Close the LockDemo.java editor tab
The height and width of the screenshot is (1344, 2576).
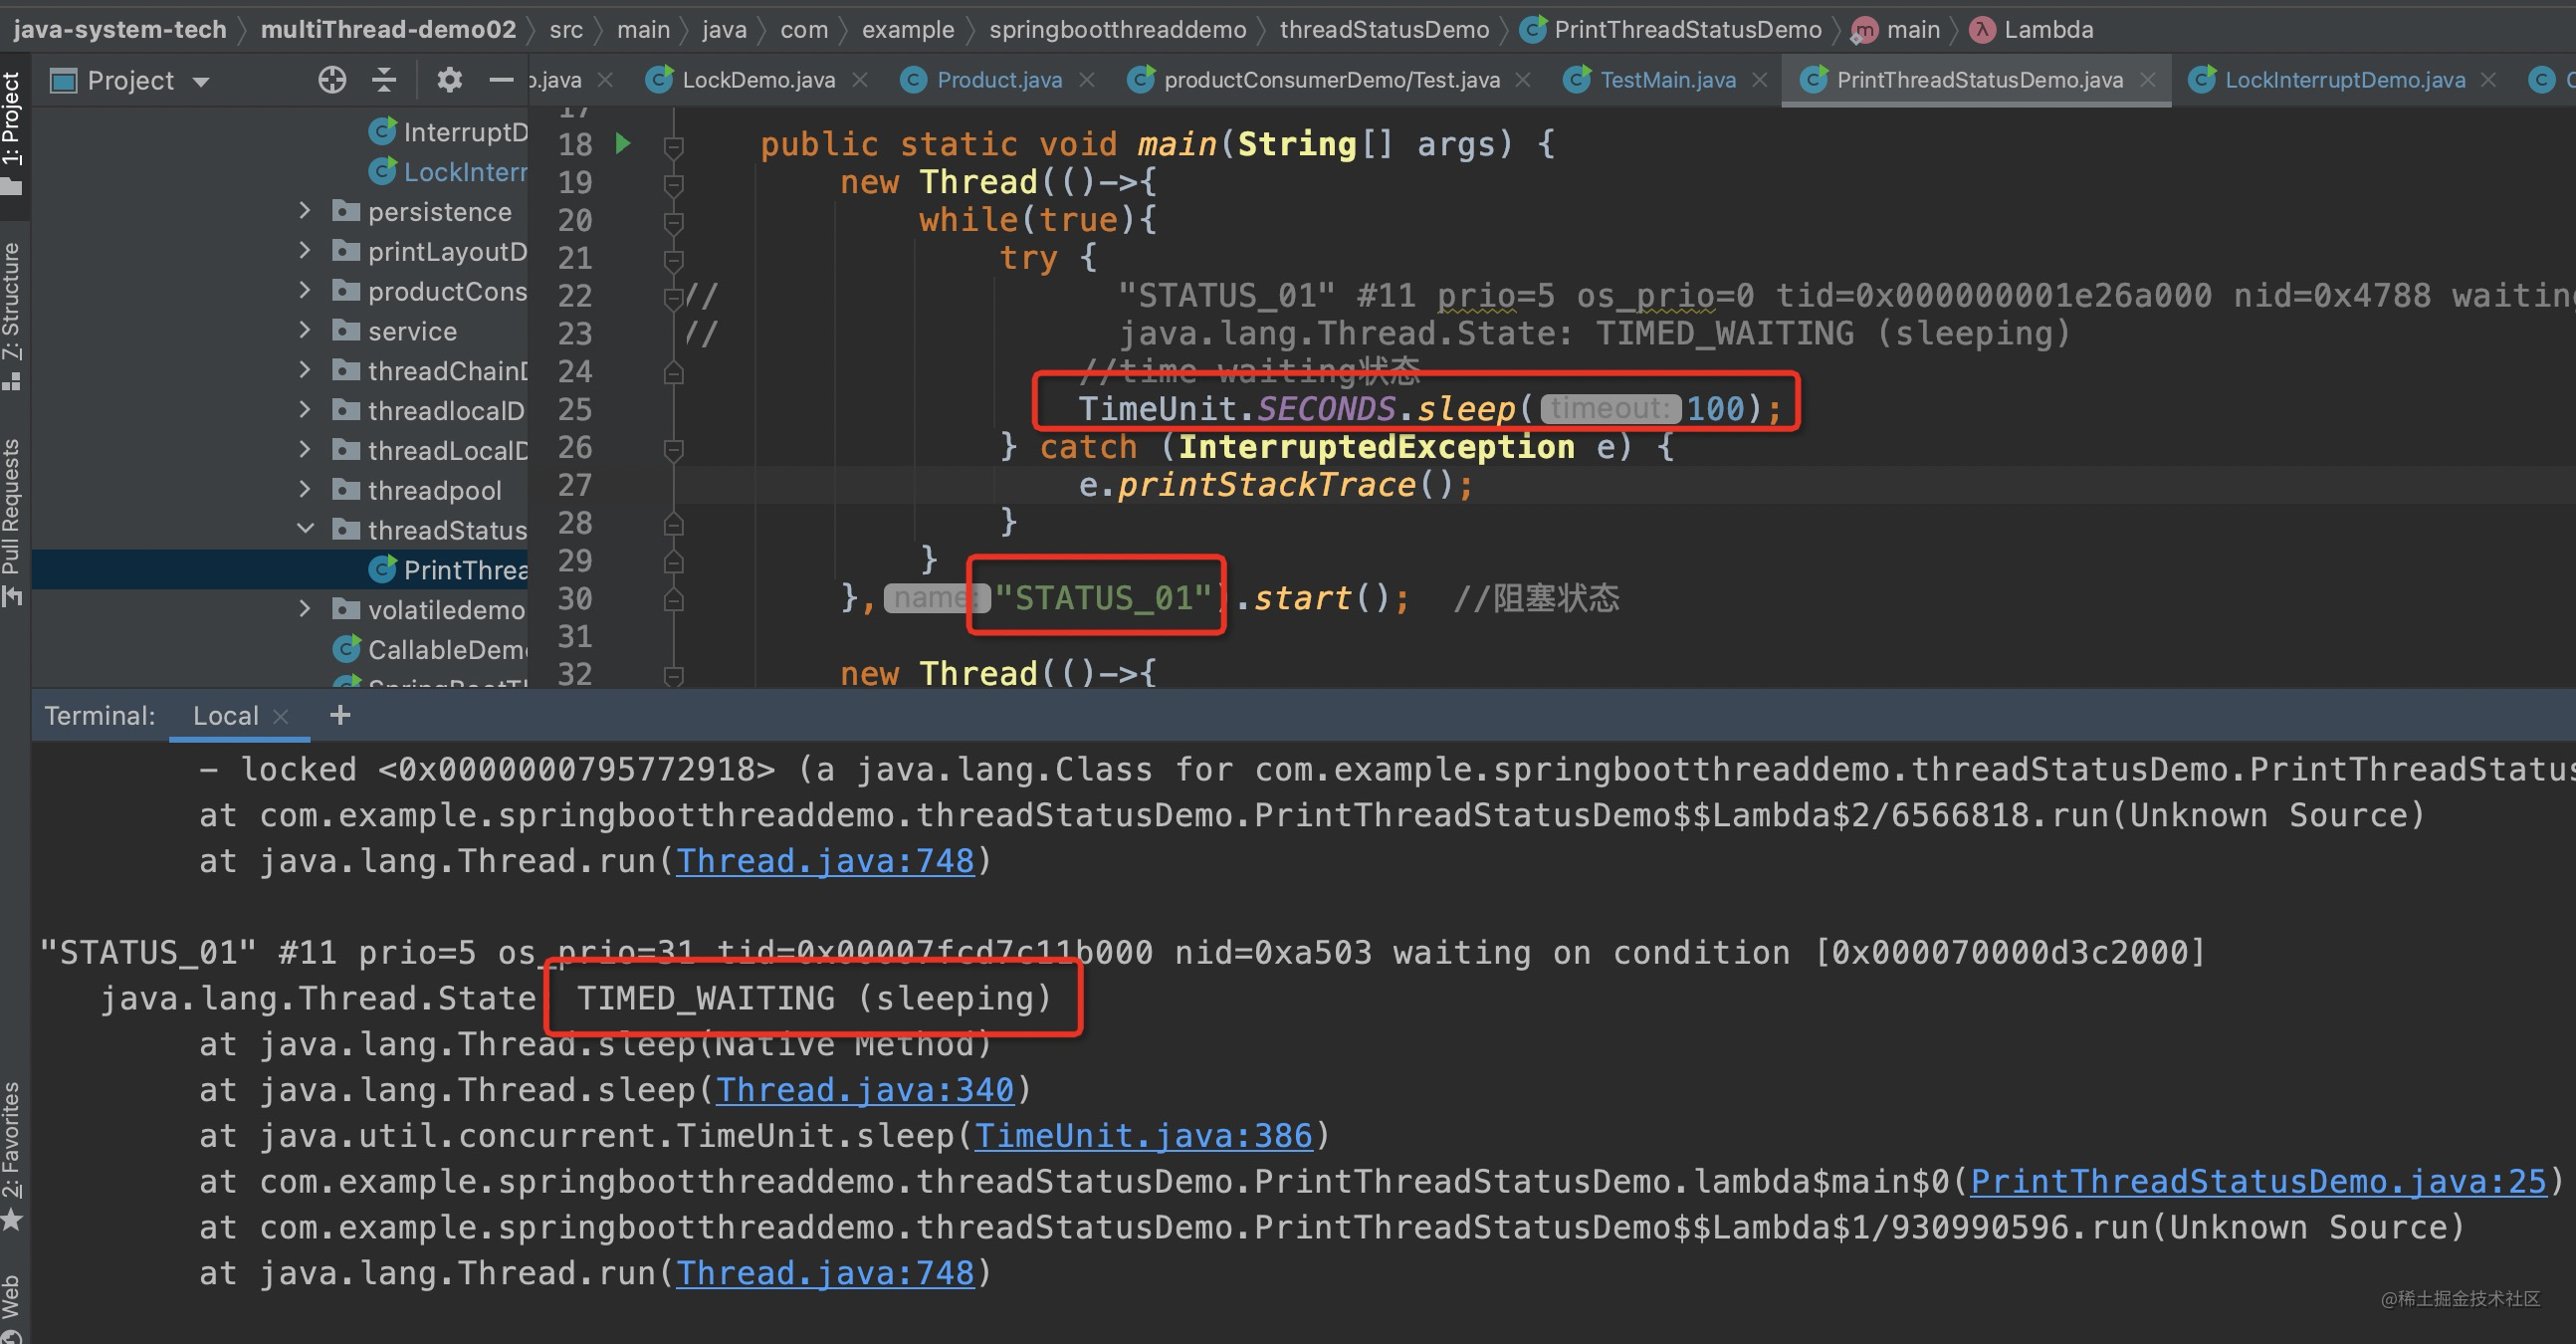(860, 80)
